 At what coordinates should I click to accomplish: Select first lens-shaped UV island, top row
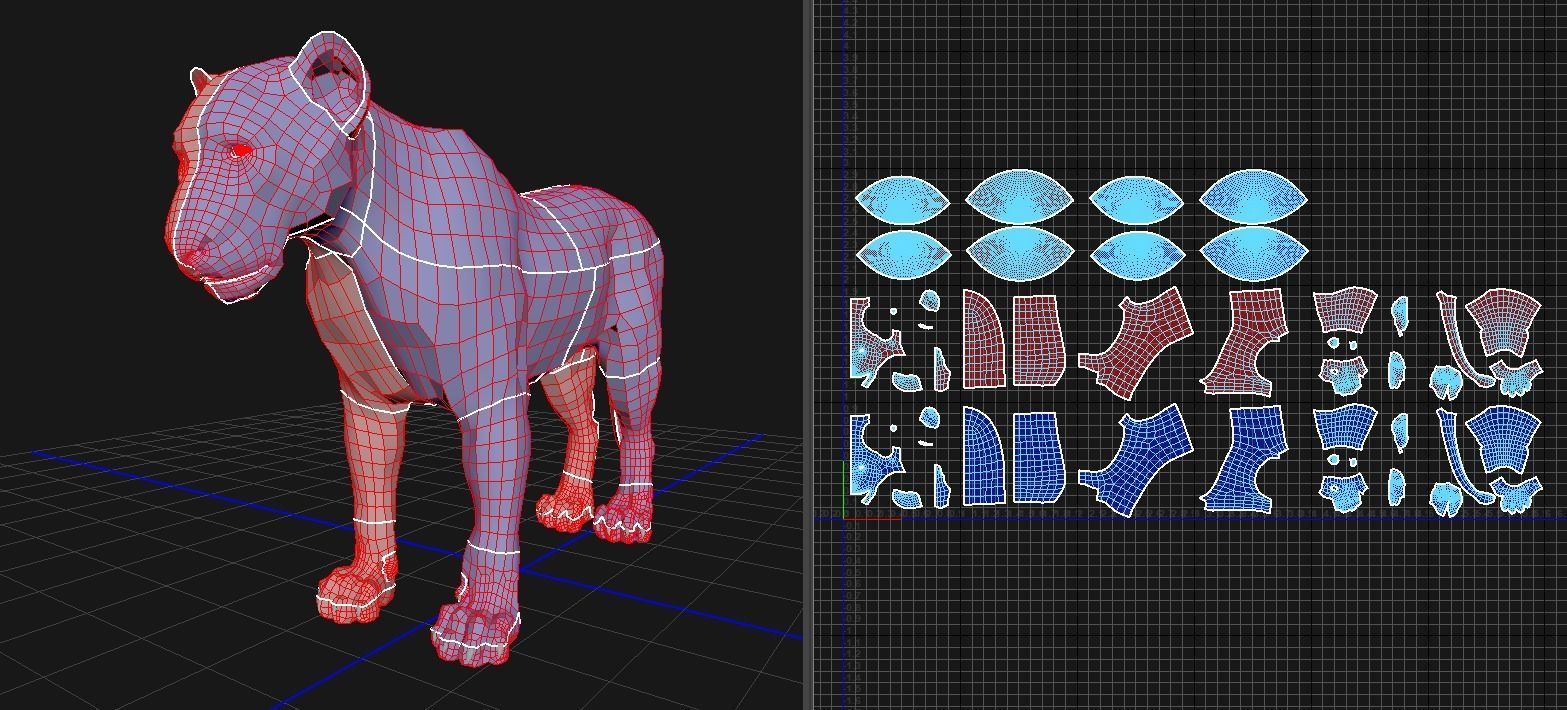coord(902,200)
